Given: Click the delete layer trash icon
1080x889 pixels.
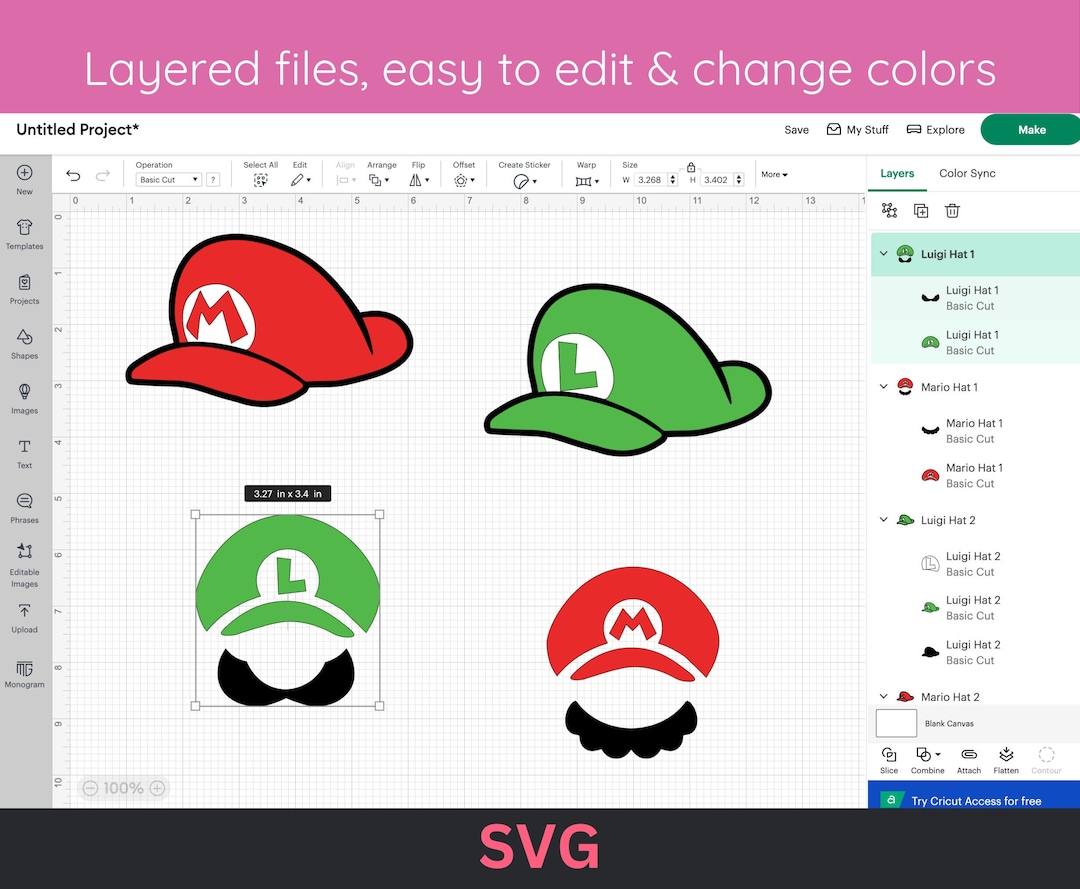Looking at the screenshot, I should 952,210.
